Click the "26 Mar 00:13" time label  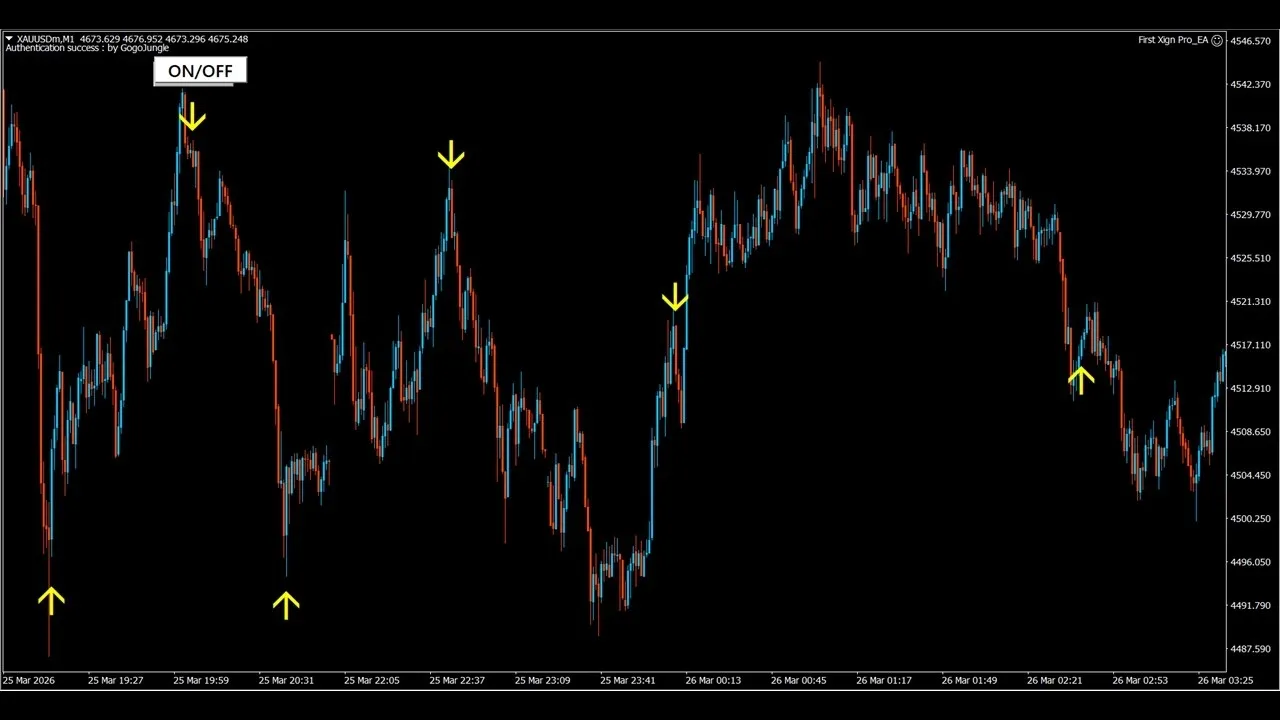click(713, 681)
